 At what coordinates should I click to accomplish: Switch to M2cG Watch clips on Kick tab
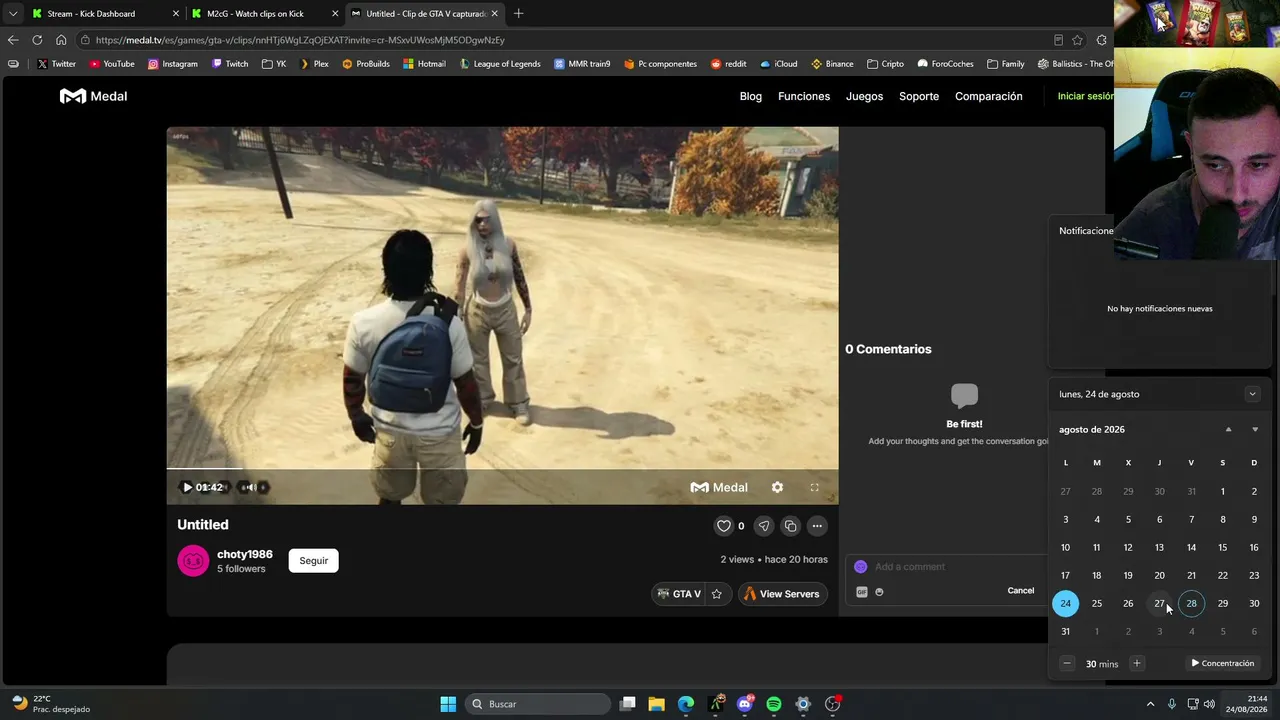(x=264, y=14)
